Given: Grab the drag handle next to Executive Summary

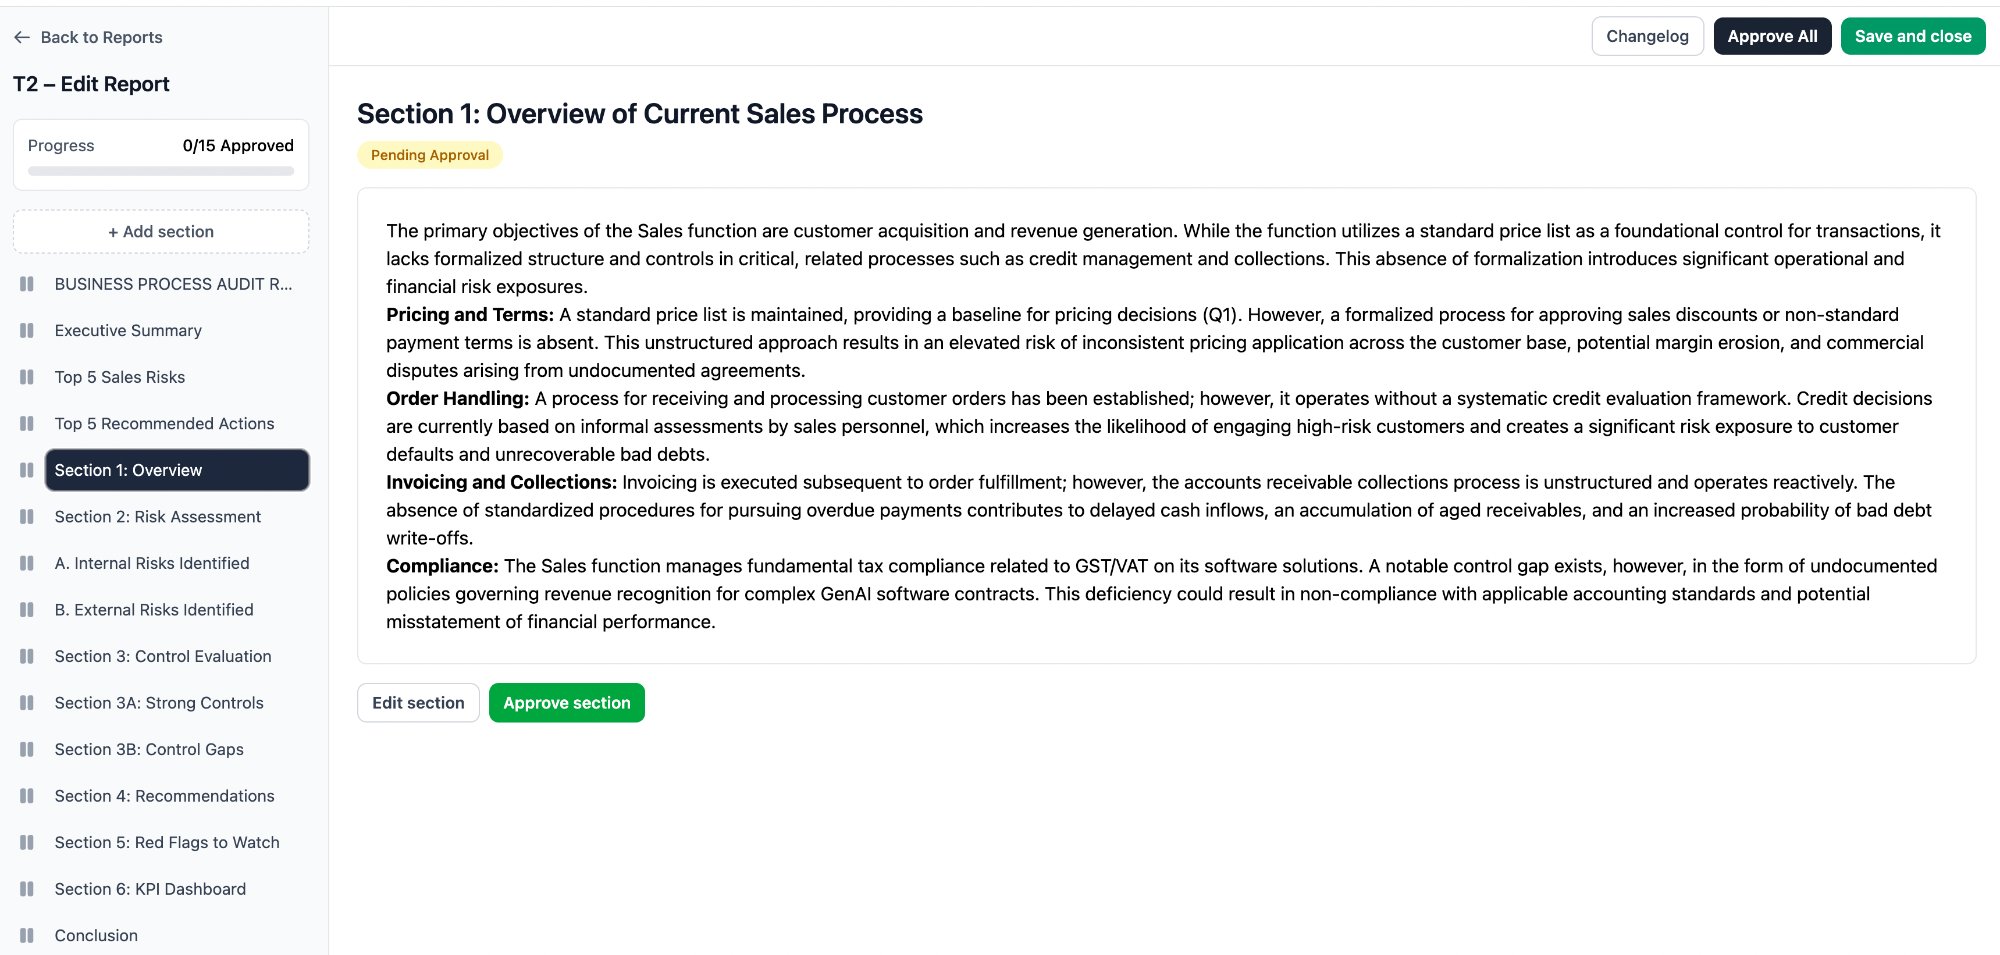Looking at the screenshot, I should point(26,330).
